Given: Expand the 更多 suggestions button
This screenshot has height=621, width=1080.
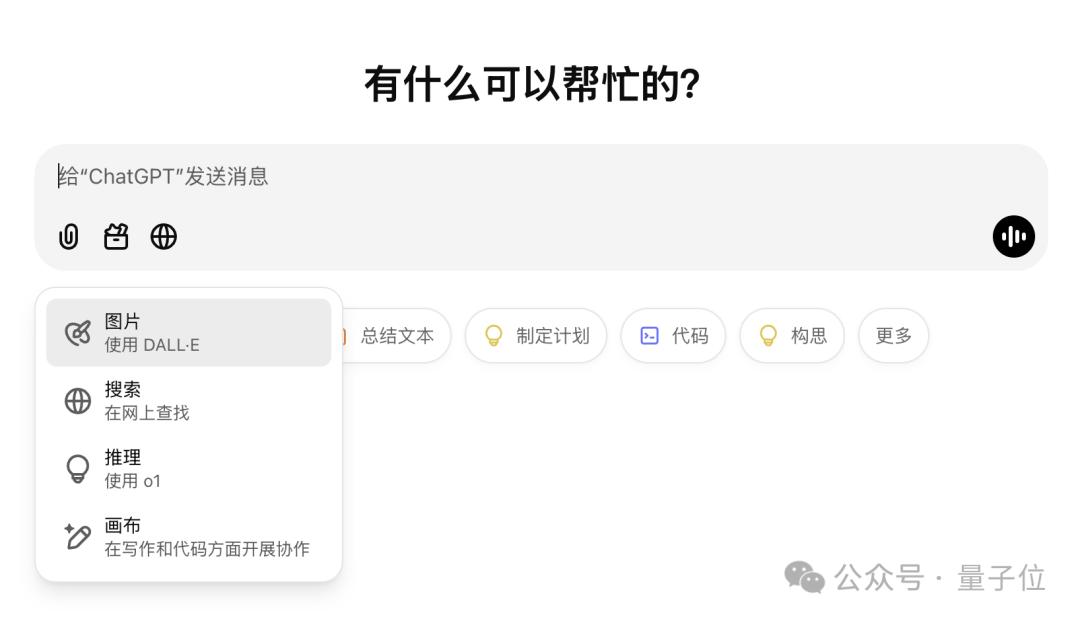Looking at the screenshot, I should point(893,336).
